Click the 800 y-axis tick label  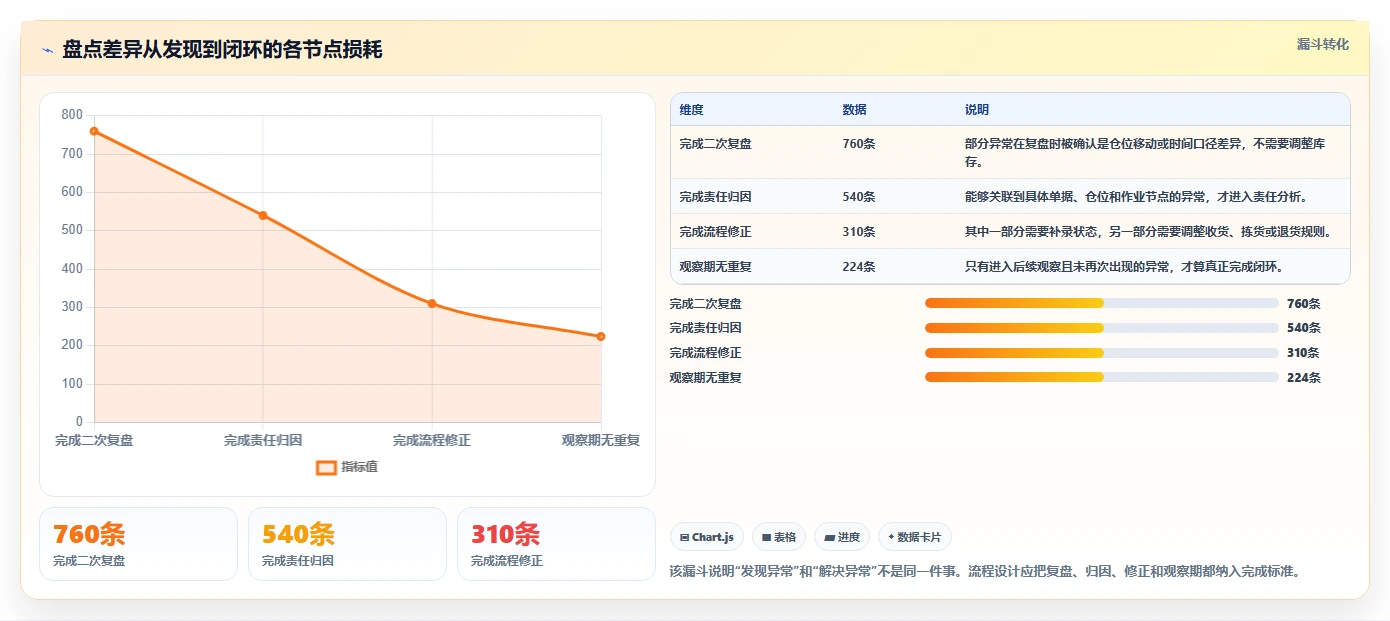coord(72,115)
